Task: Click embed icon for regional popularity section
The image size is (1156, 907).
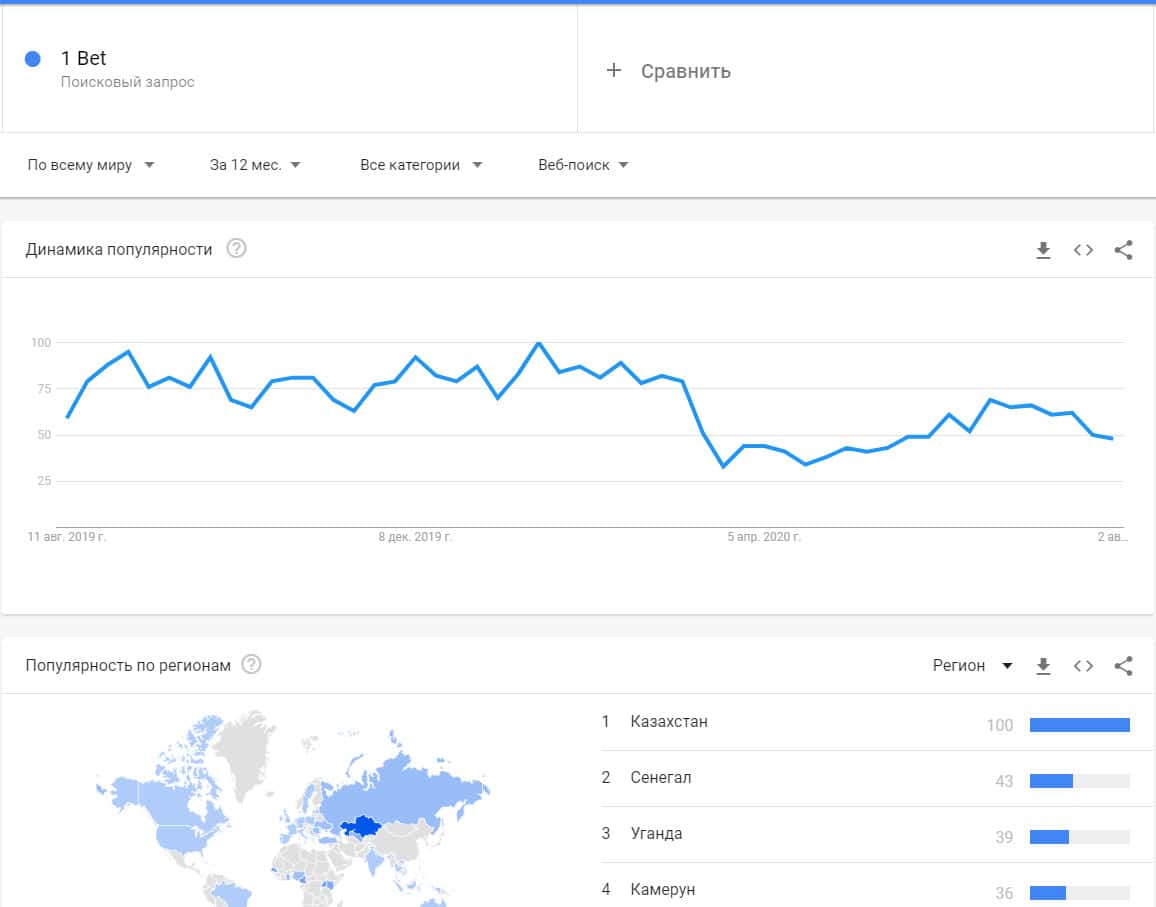Action: (x=1083, y=666)
